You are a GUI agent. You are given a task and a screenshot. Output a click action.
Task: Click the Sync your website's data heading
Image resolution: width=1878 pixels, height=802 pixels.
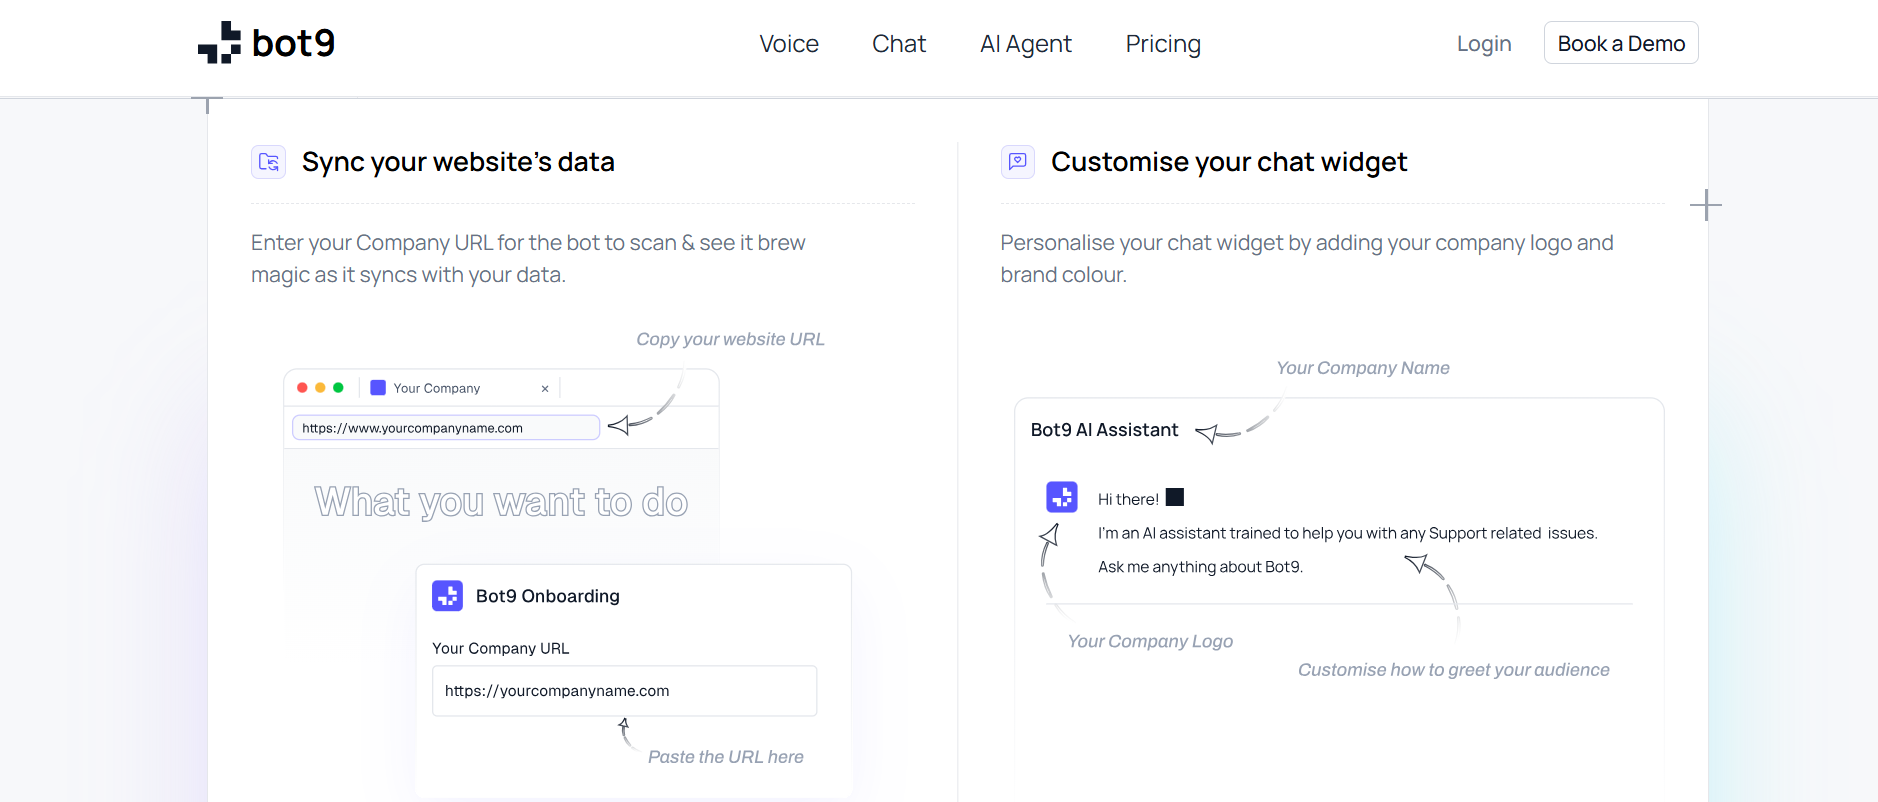point(458,162)
